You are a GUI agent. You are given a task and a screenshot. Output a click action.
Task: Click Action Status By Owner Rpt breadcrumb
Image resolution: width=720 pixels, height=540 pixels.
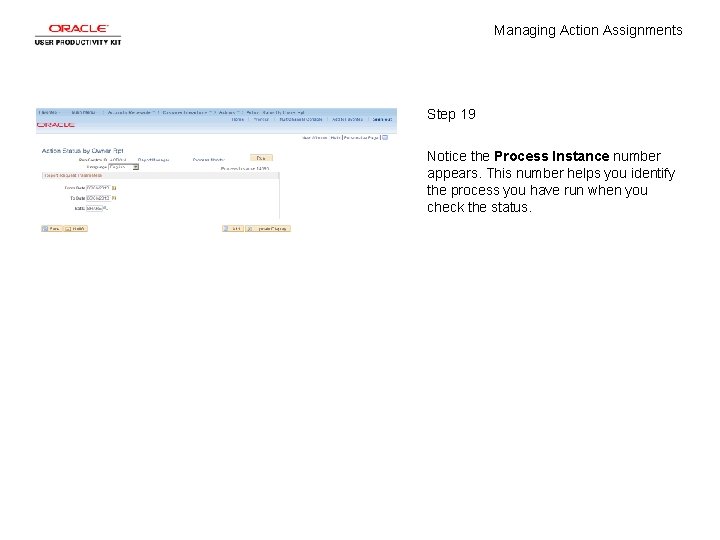click(276, 112)
